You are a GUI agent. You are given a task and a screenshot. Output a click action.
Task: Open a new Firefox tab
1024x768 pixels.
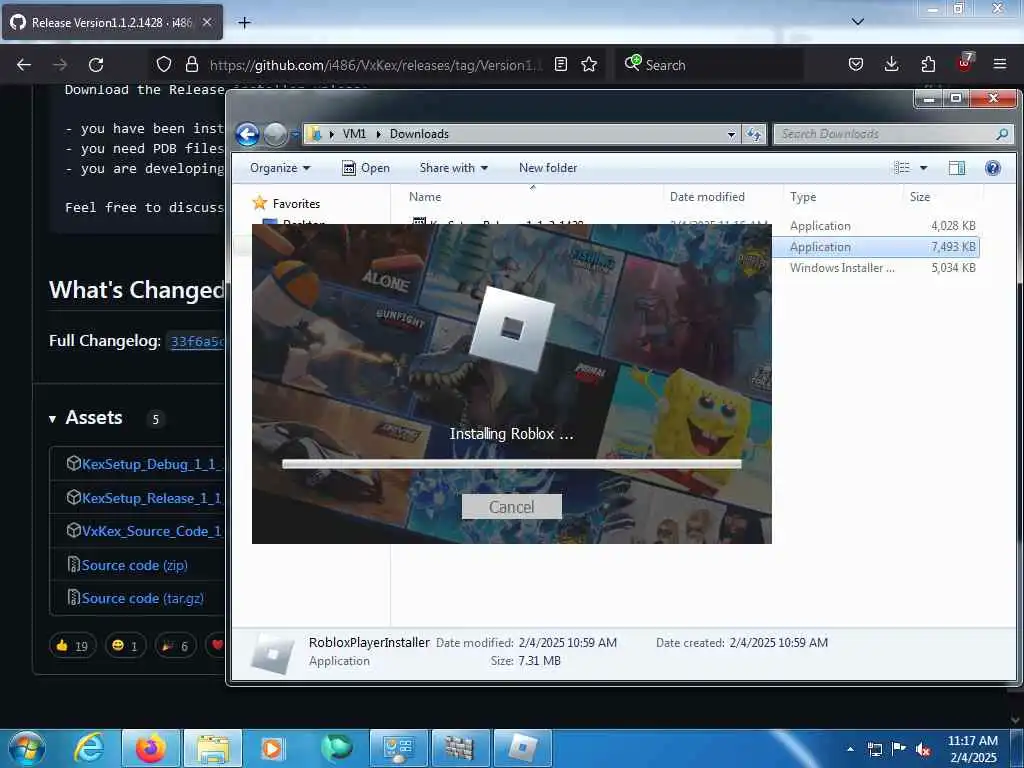click(244, 23)
